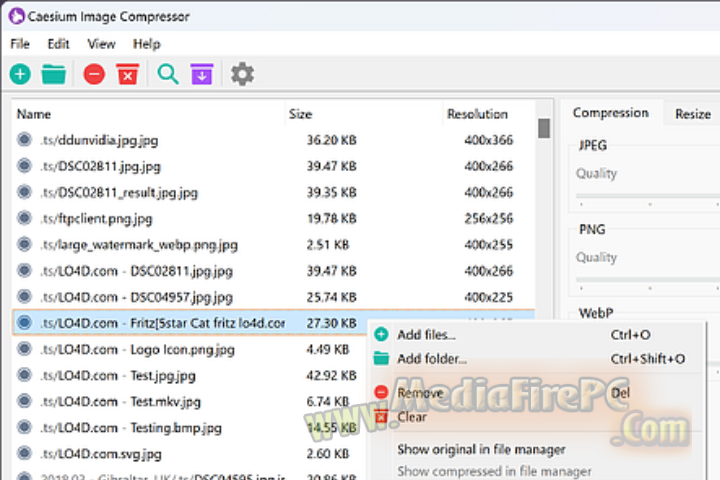
Task: Choose Show original in file manager
Action: click(537, 449)
